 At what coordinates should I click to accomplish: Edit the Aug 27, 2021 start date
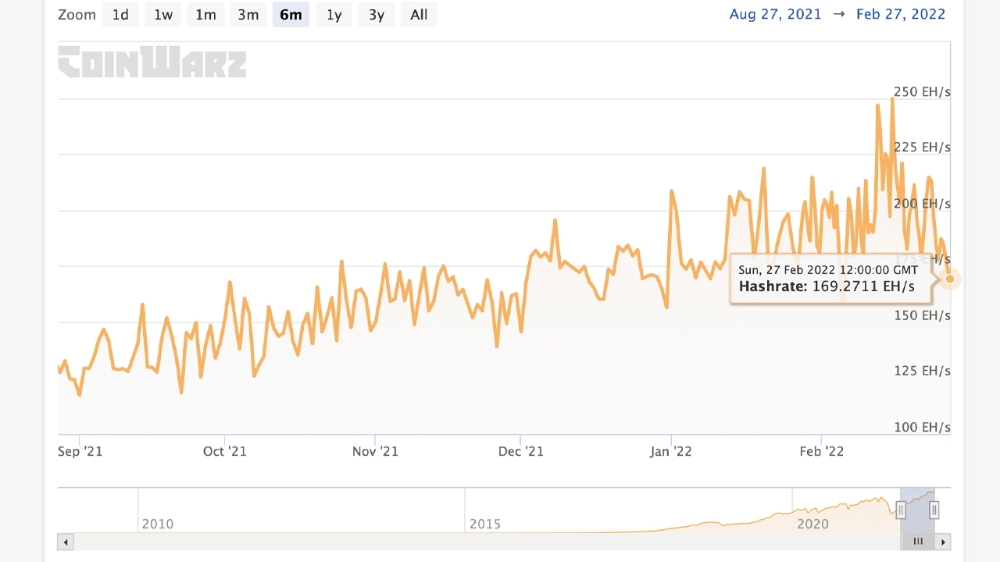(x=775, y=14)
